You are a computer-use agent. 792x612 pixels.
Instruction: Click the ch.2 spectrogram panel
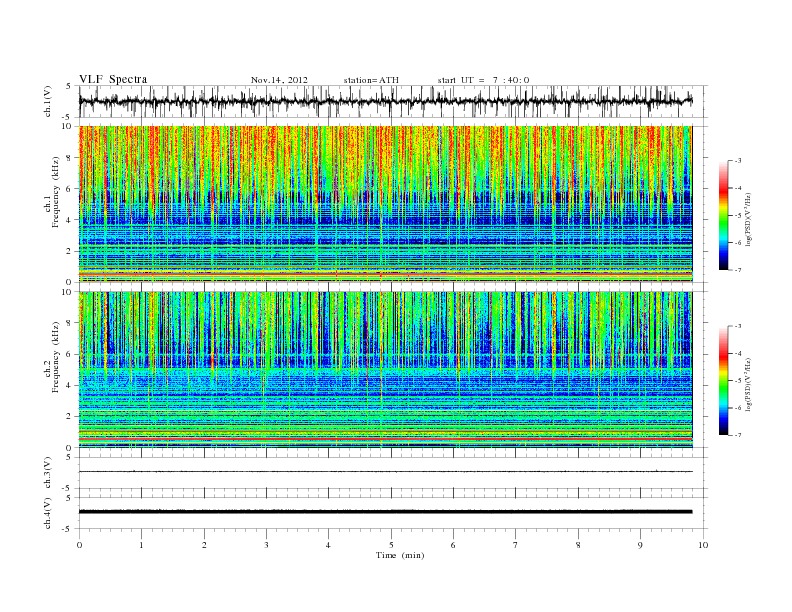coord(385,370)
